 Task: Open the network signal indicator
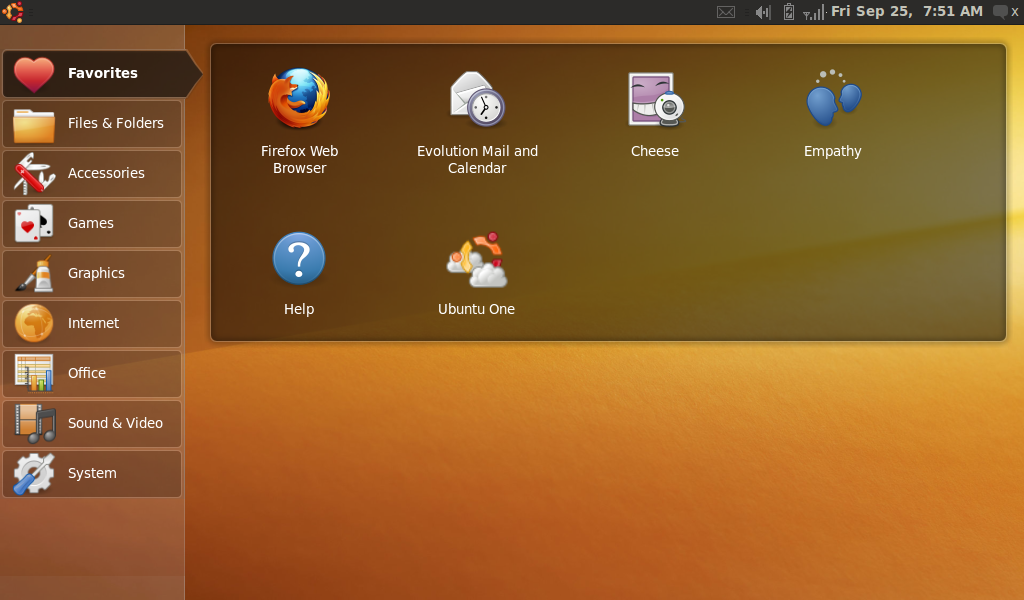(814, 12)
